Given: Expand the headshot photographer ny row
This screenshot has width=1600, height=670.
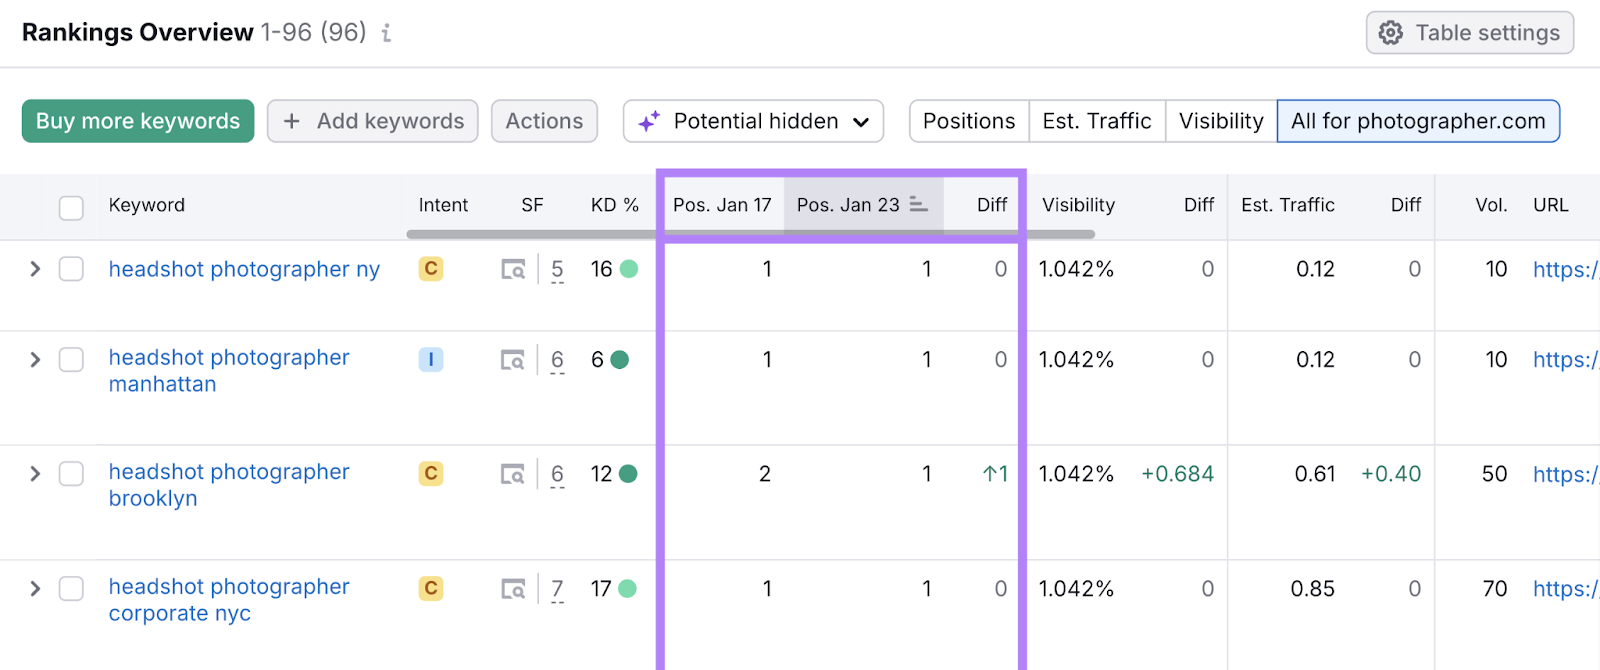Looking at the screenshot, I should [35, 269].
